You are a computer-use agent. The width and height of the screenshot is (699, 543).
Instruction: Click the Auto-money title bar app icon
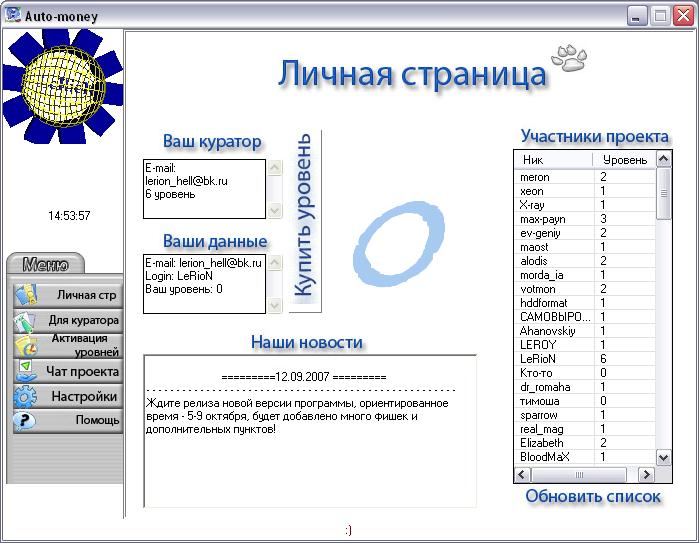click(x=13, y=15)
